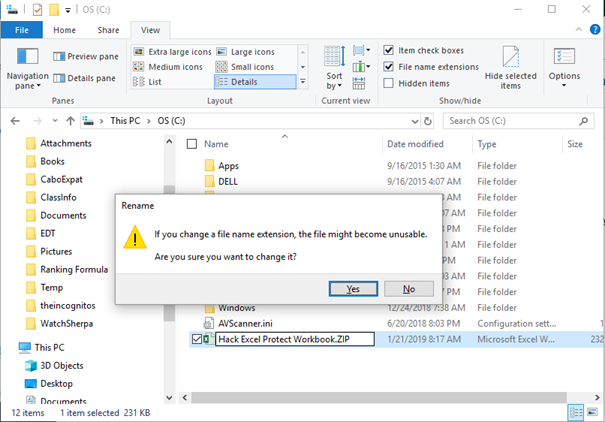Click the horizontal scrollbar in file list
Screen dimensions: 605x422
(x=379, y=397)
